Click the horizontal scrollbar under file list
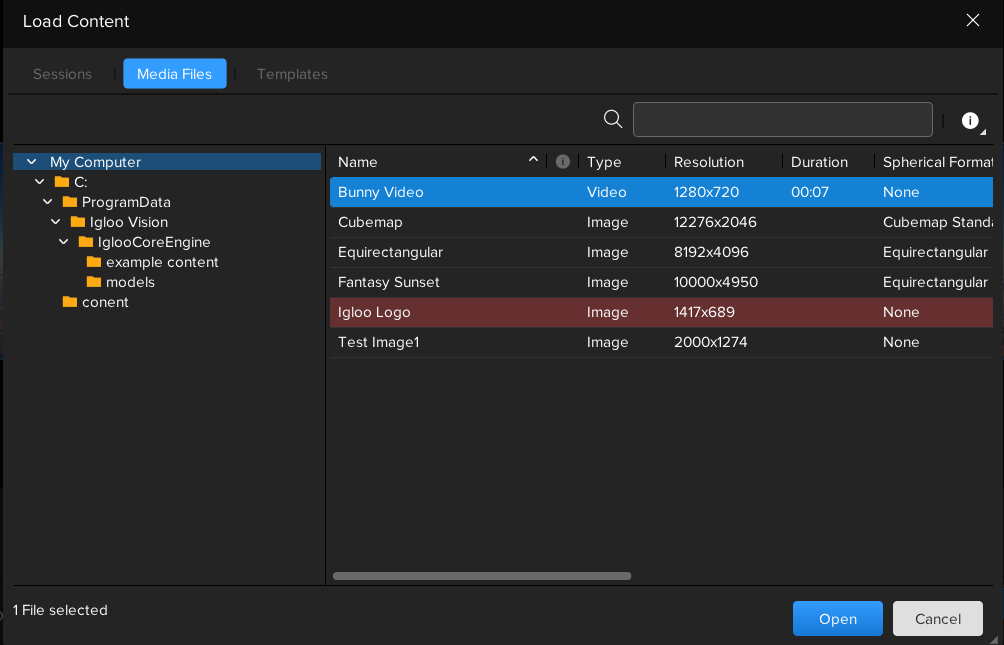 [482, 576]
